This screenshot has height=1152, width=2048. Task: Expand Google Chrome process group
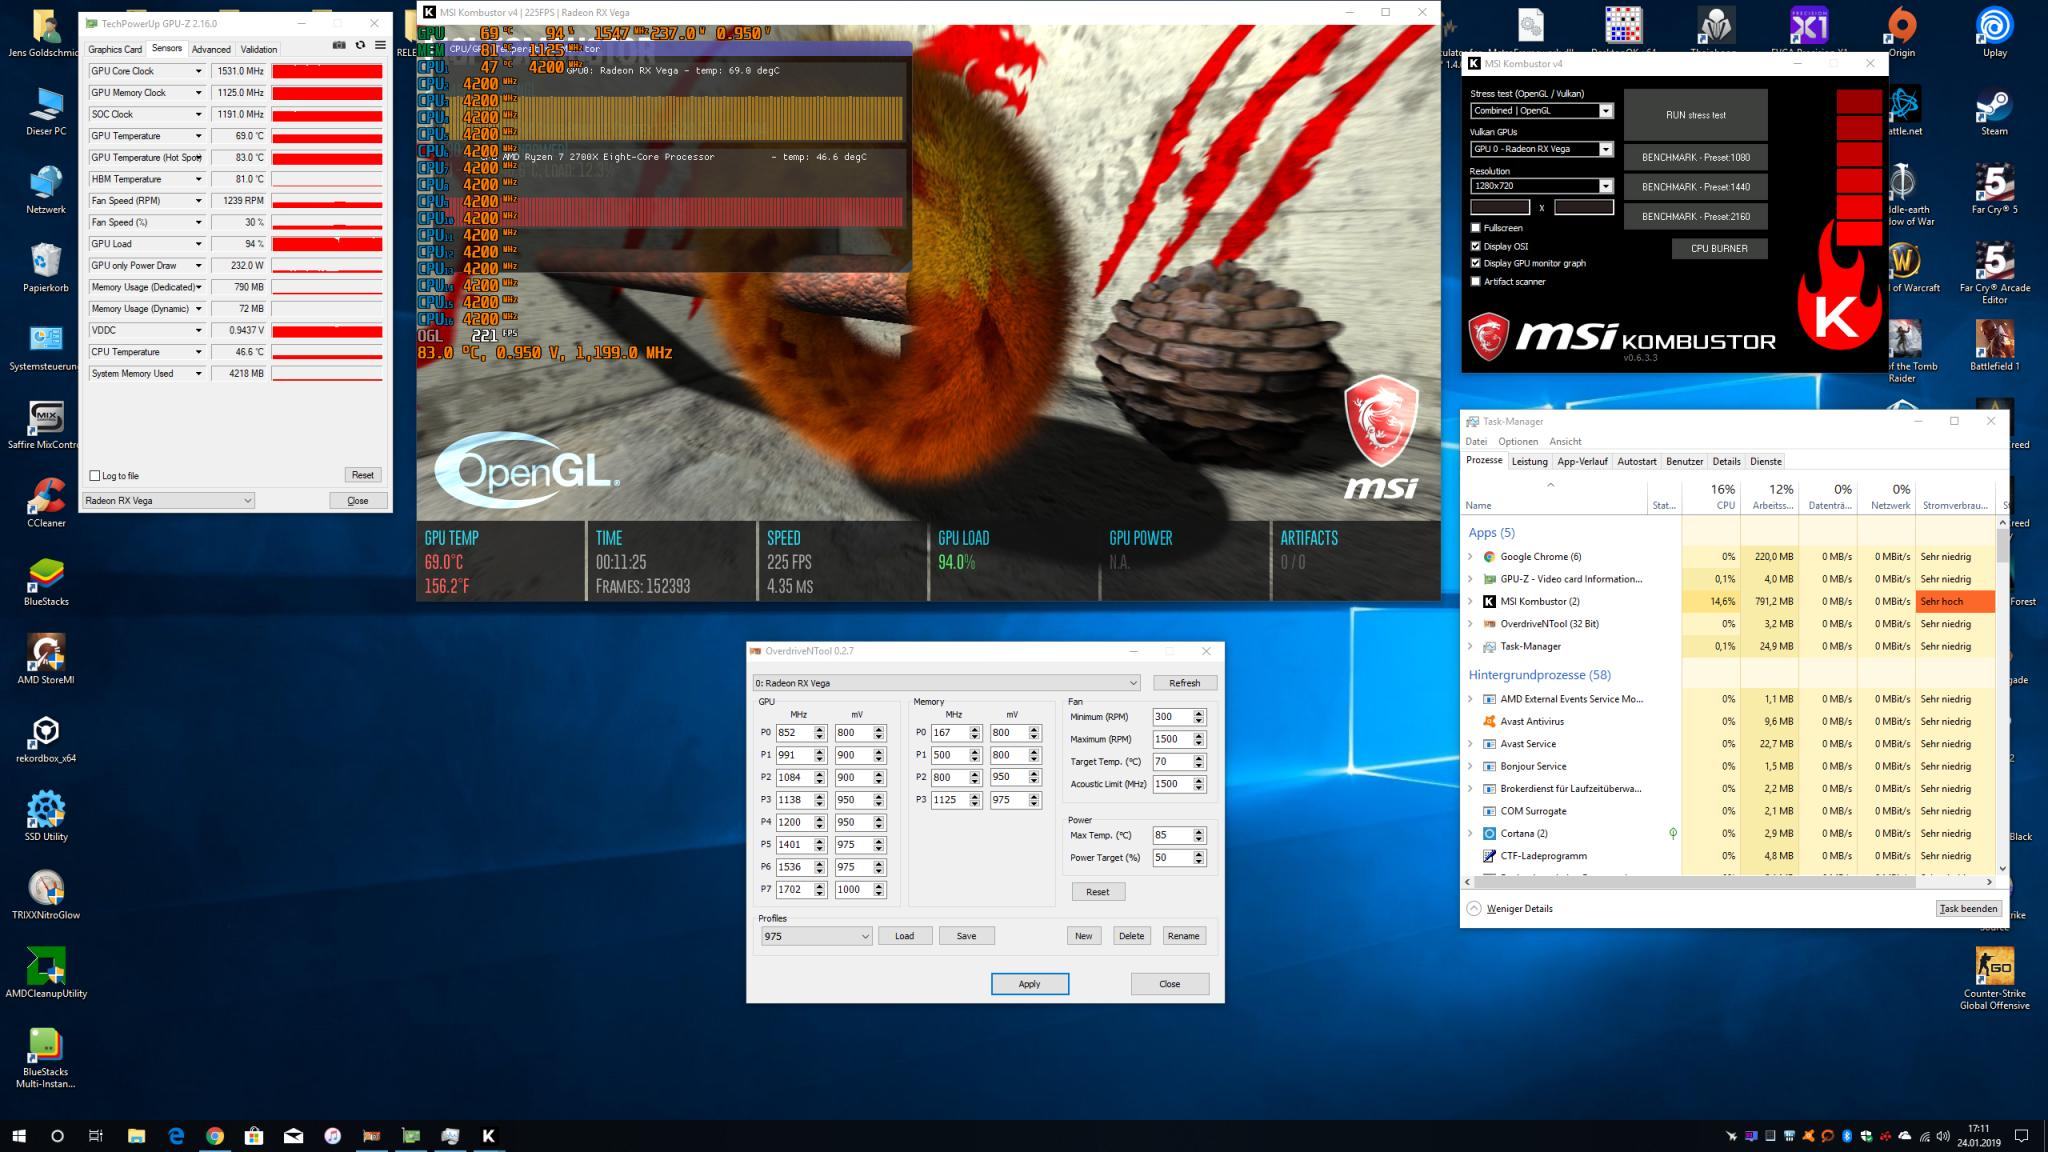click(x=1470, y=557)
